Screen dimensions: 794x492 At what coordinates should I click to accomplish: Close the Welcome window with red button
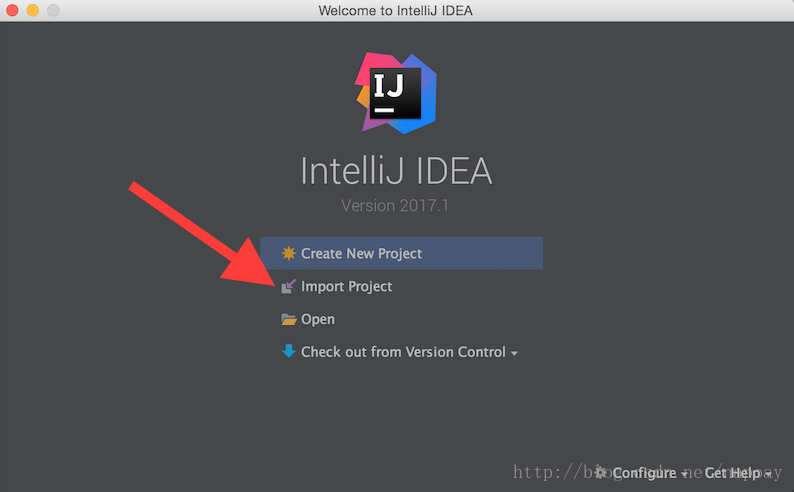13,10
